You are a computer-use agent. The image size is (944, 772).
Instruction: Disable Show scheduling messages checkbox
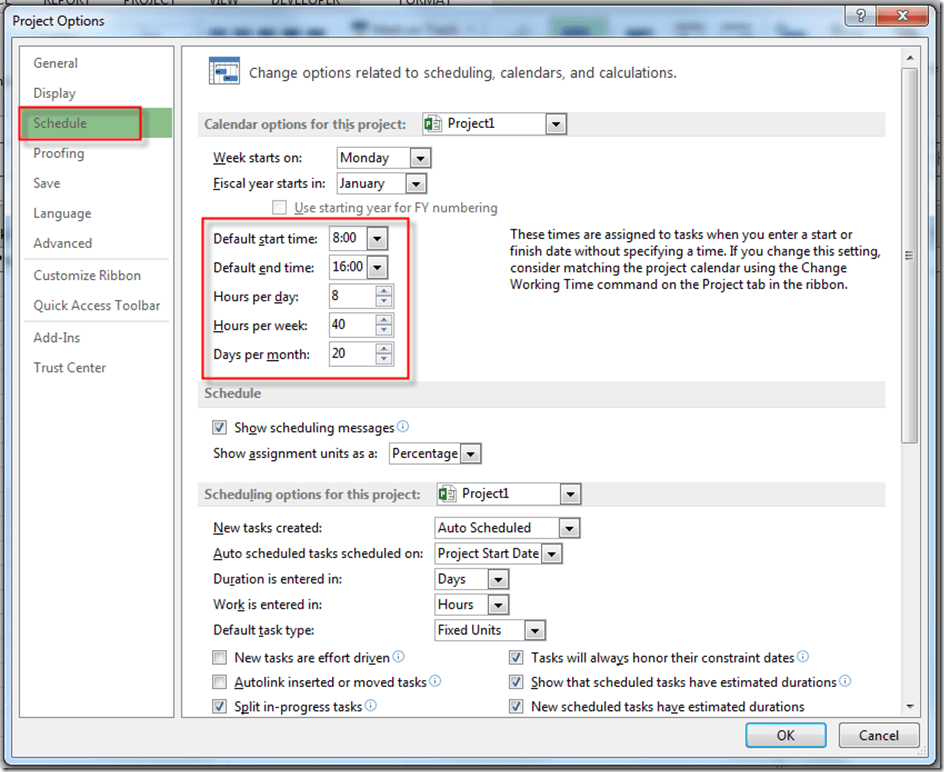pyautogui.click(x=220, y=428)
